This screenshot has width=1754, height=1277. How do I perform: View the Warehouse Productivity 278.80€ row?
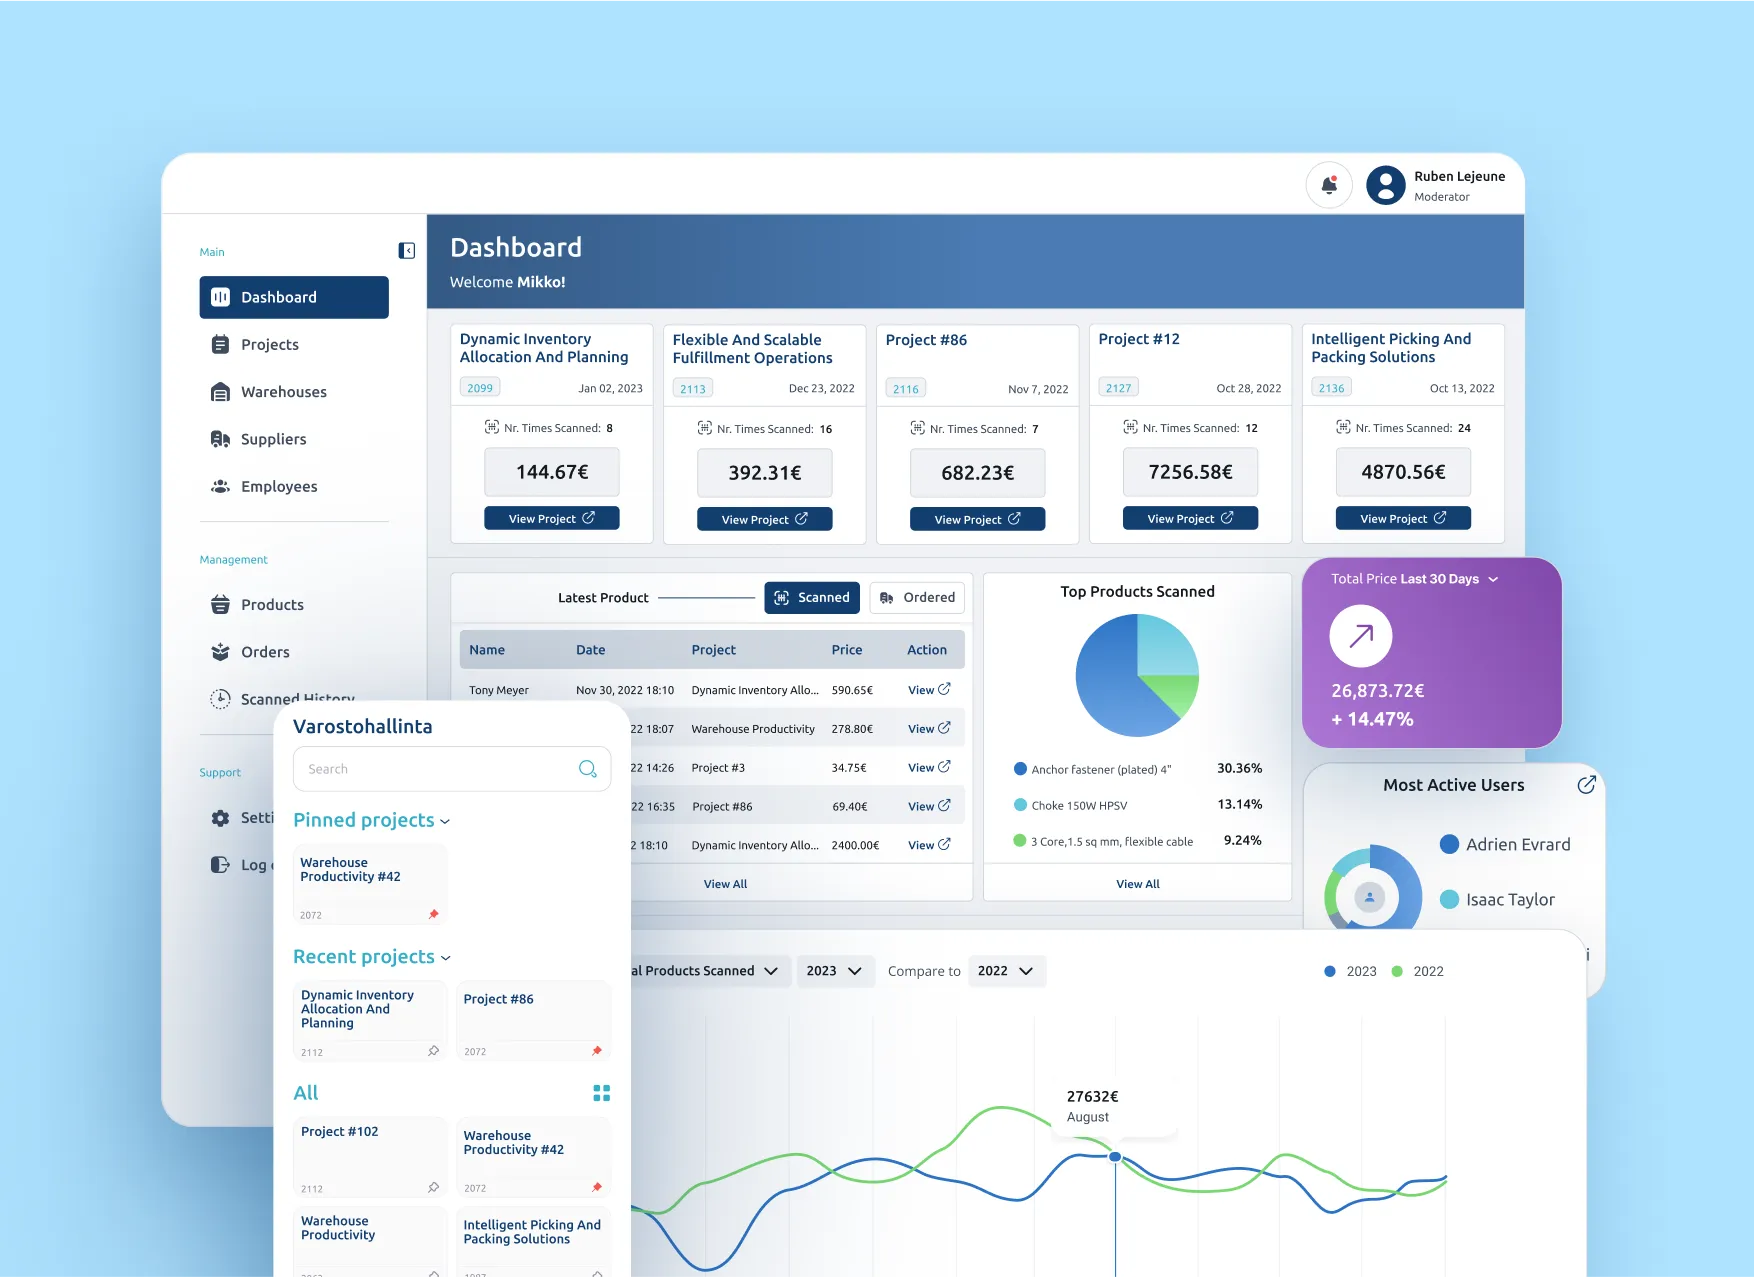929,729
